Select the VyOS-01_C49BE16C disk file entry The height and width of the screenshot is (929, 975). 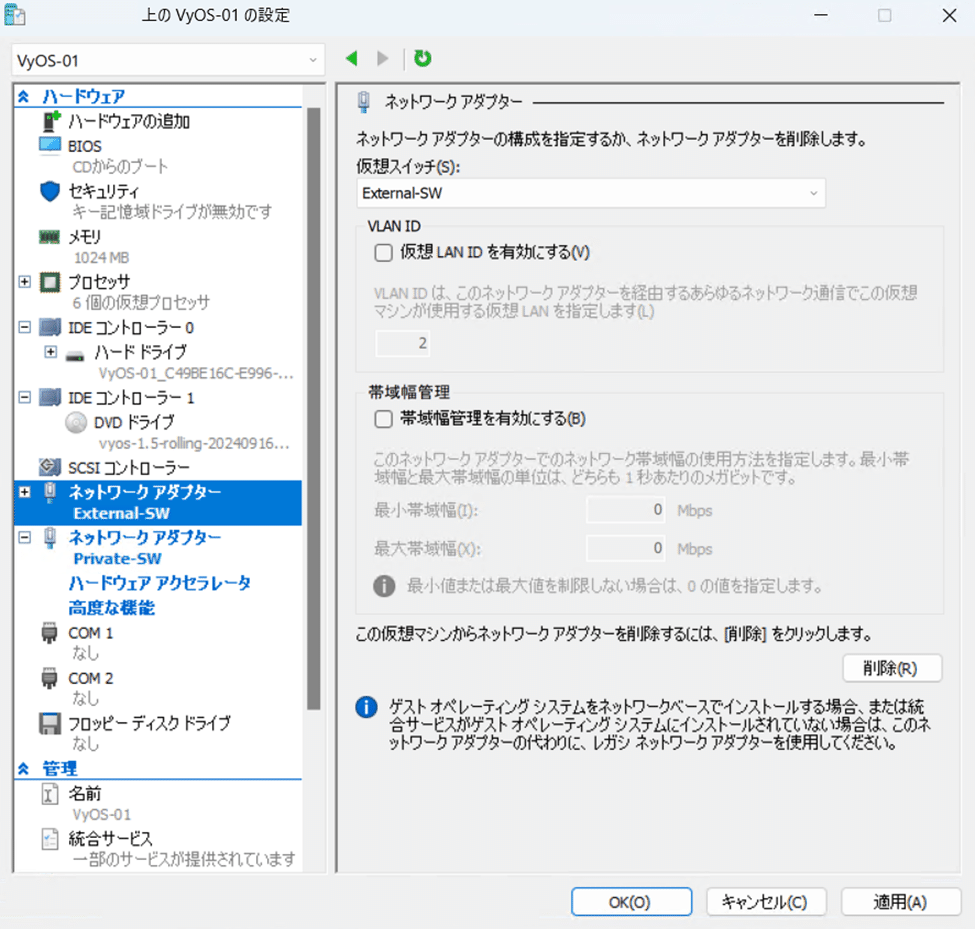pyautogui.click(x=195, y=373)
